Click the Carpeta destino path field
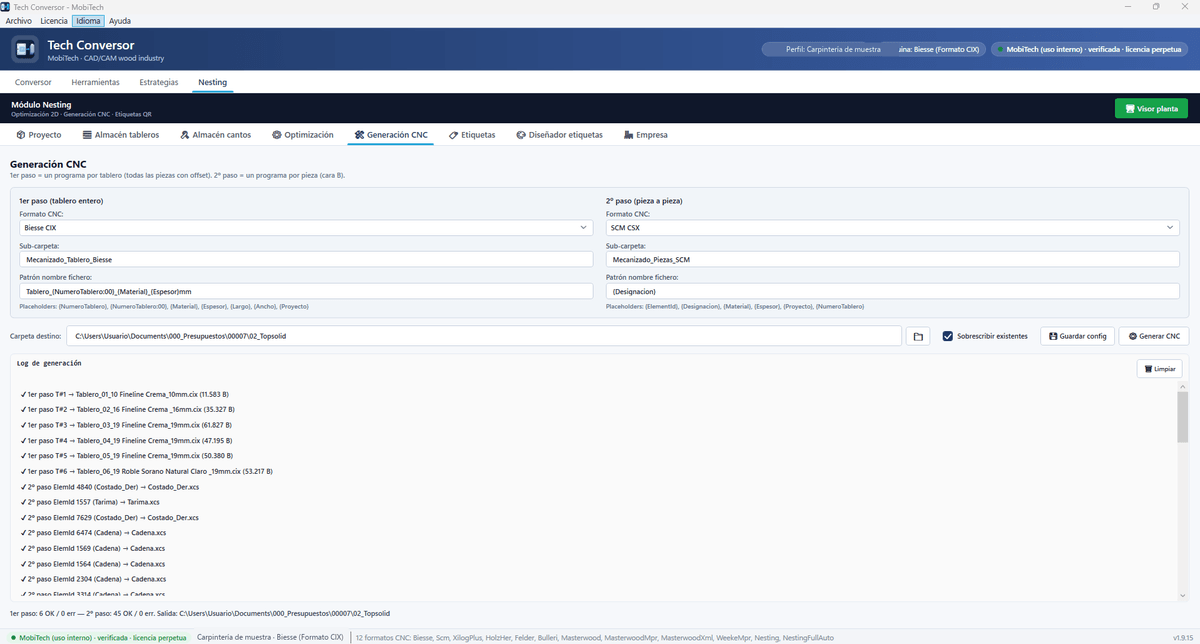The height and width of the screenshot is (644, 1200). click(x=484, y=336)
